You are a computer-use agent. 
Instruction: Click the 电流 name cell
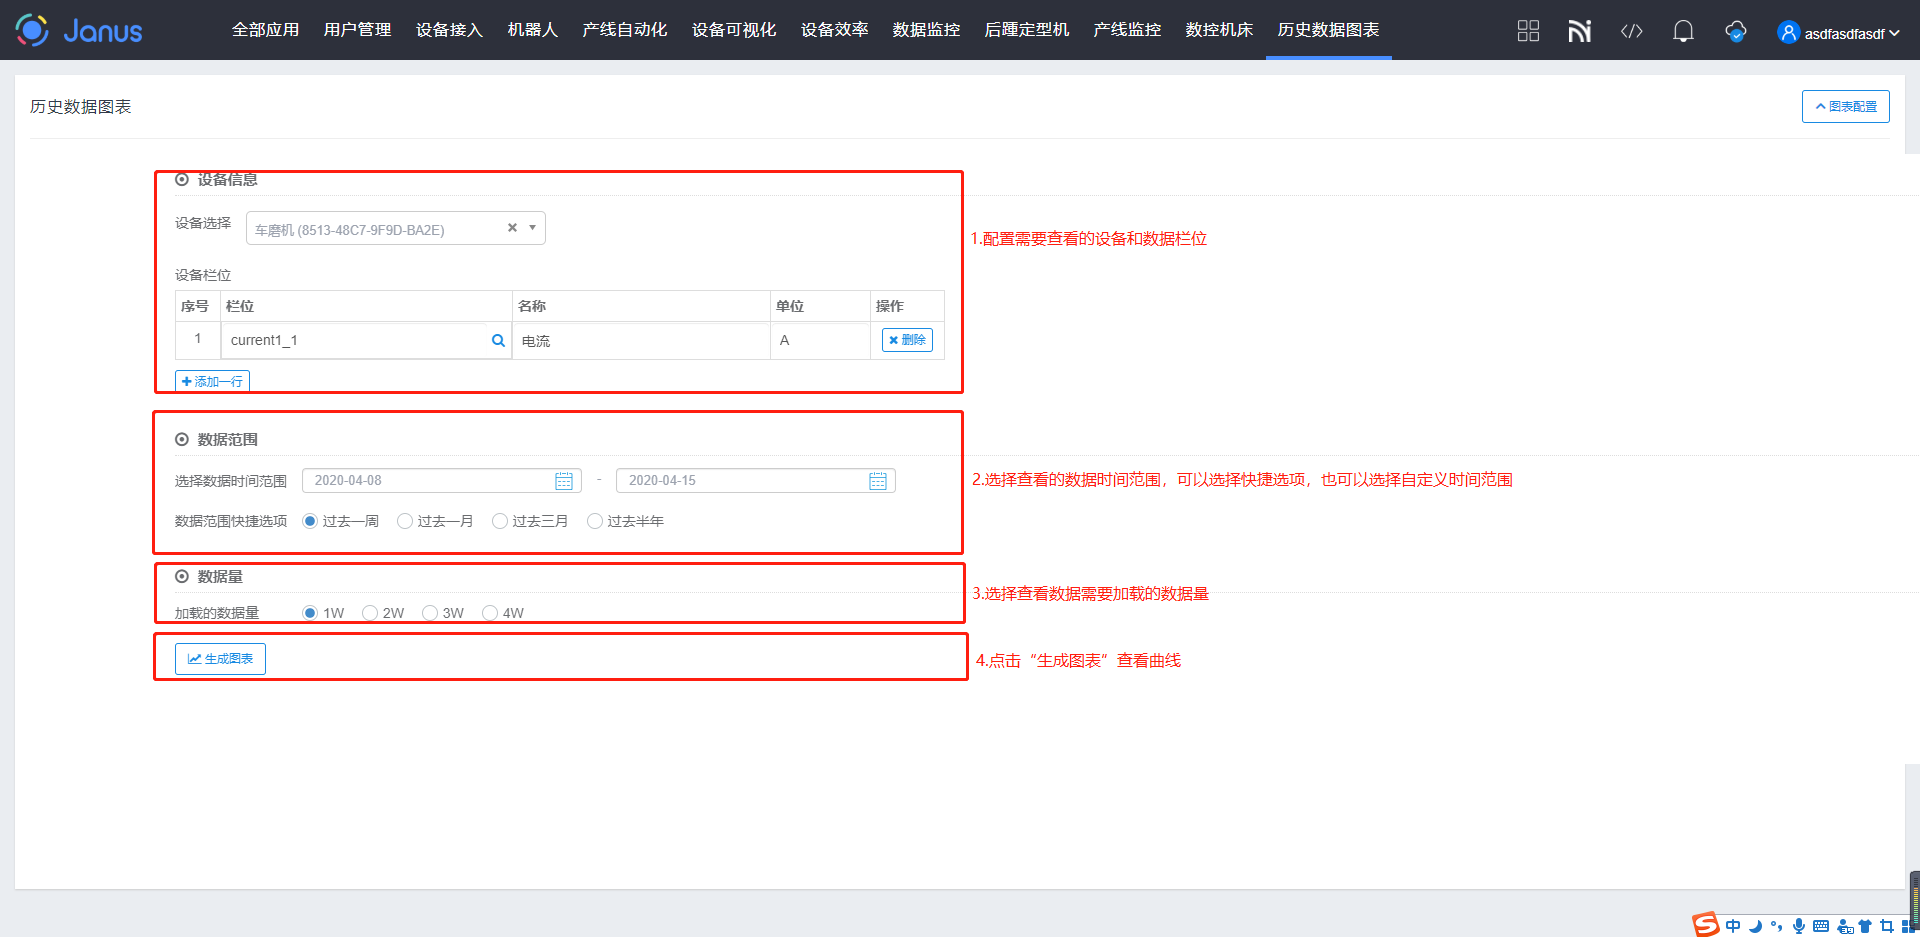641,341
